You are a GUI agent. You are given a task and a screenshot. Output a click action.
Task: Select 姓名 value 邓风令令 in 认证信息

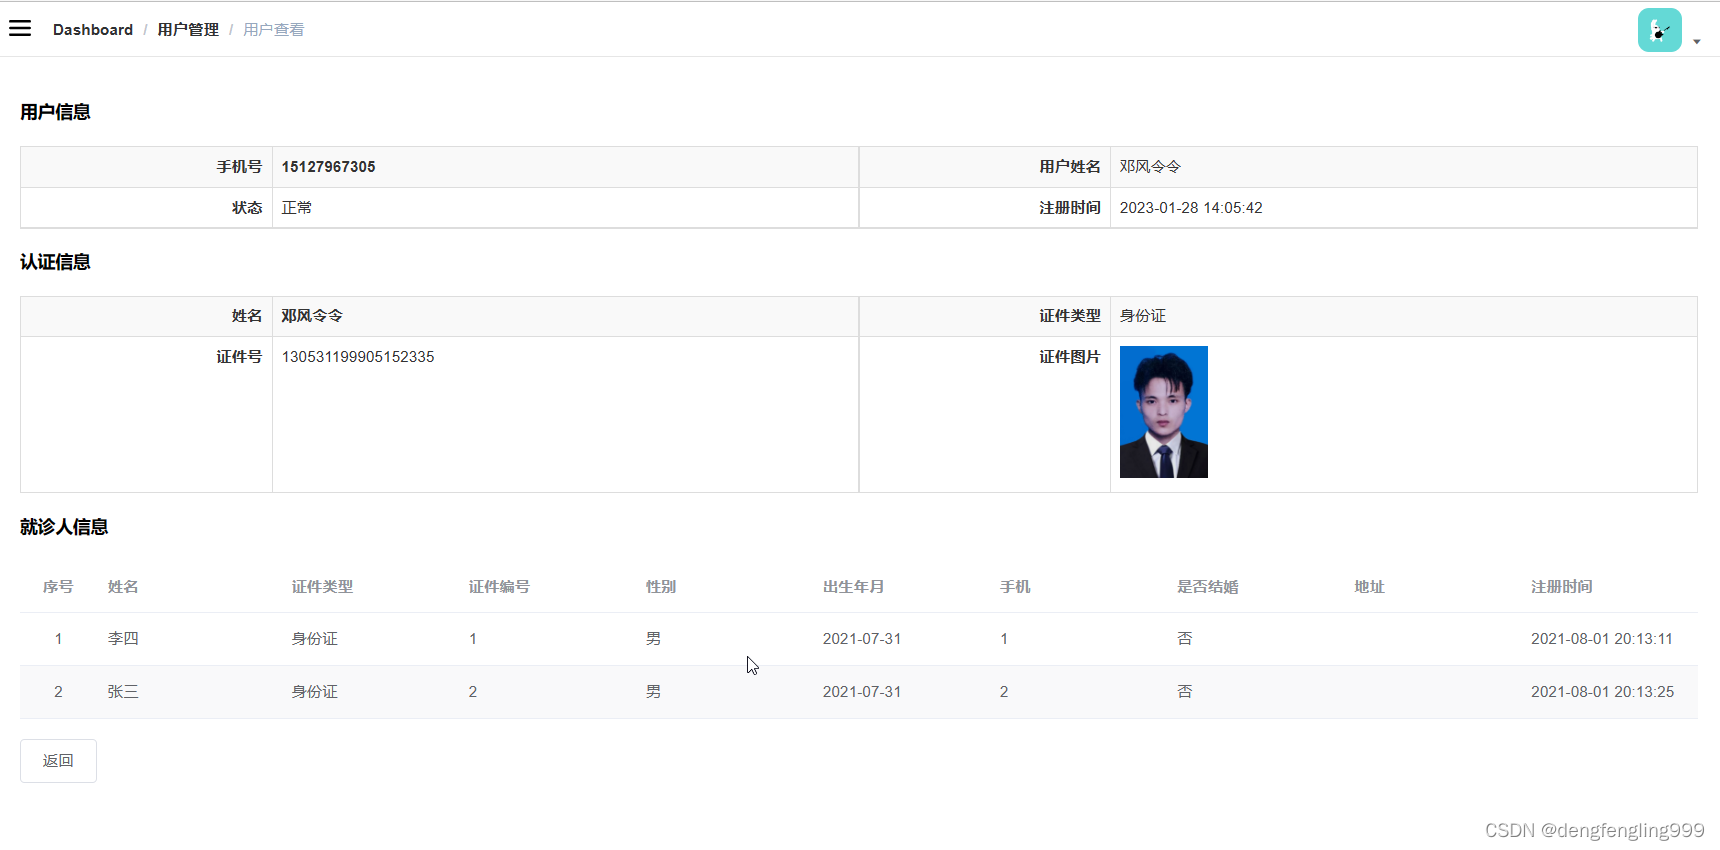[312, 316]
